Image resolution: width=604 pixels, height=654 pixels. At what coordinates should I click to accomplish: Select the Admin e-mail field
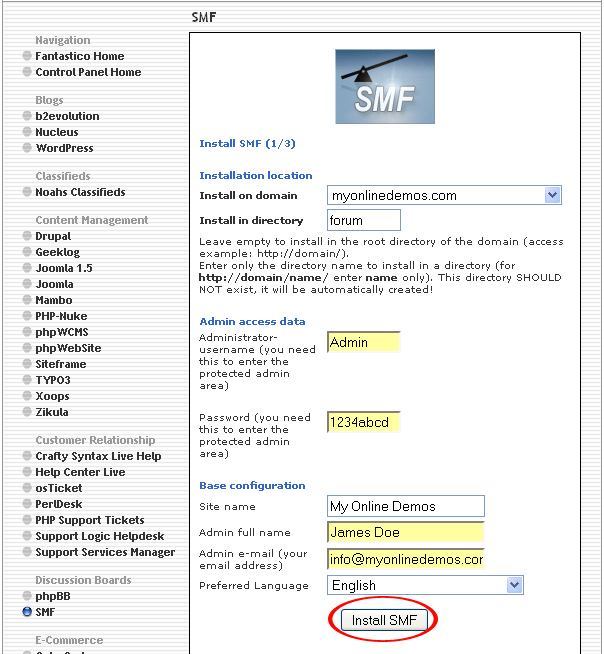[405, 559]
